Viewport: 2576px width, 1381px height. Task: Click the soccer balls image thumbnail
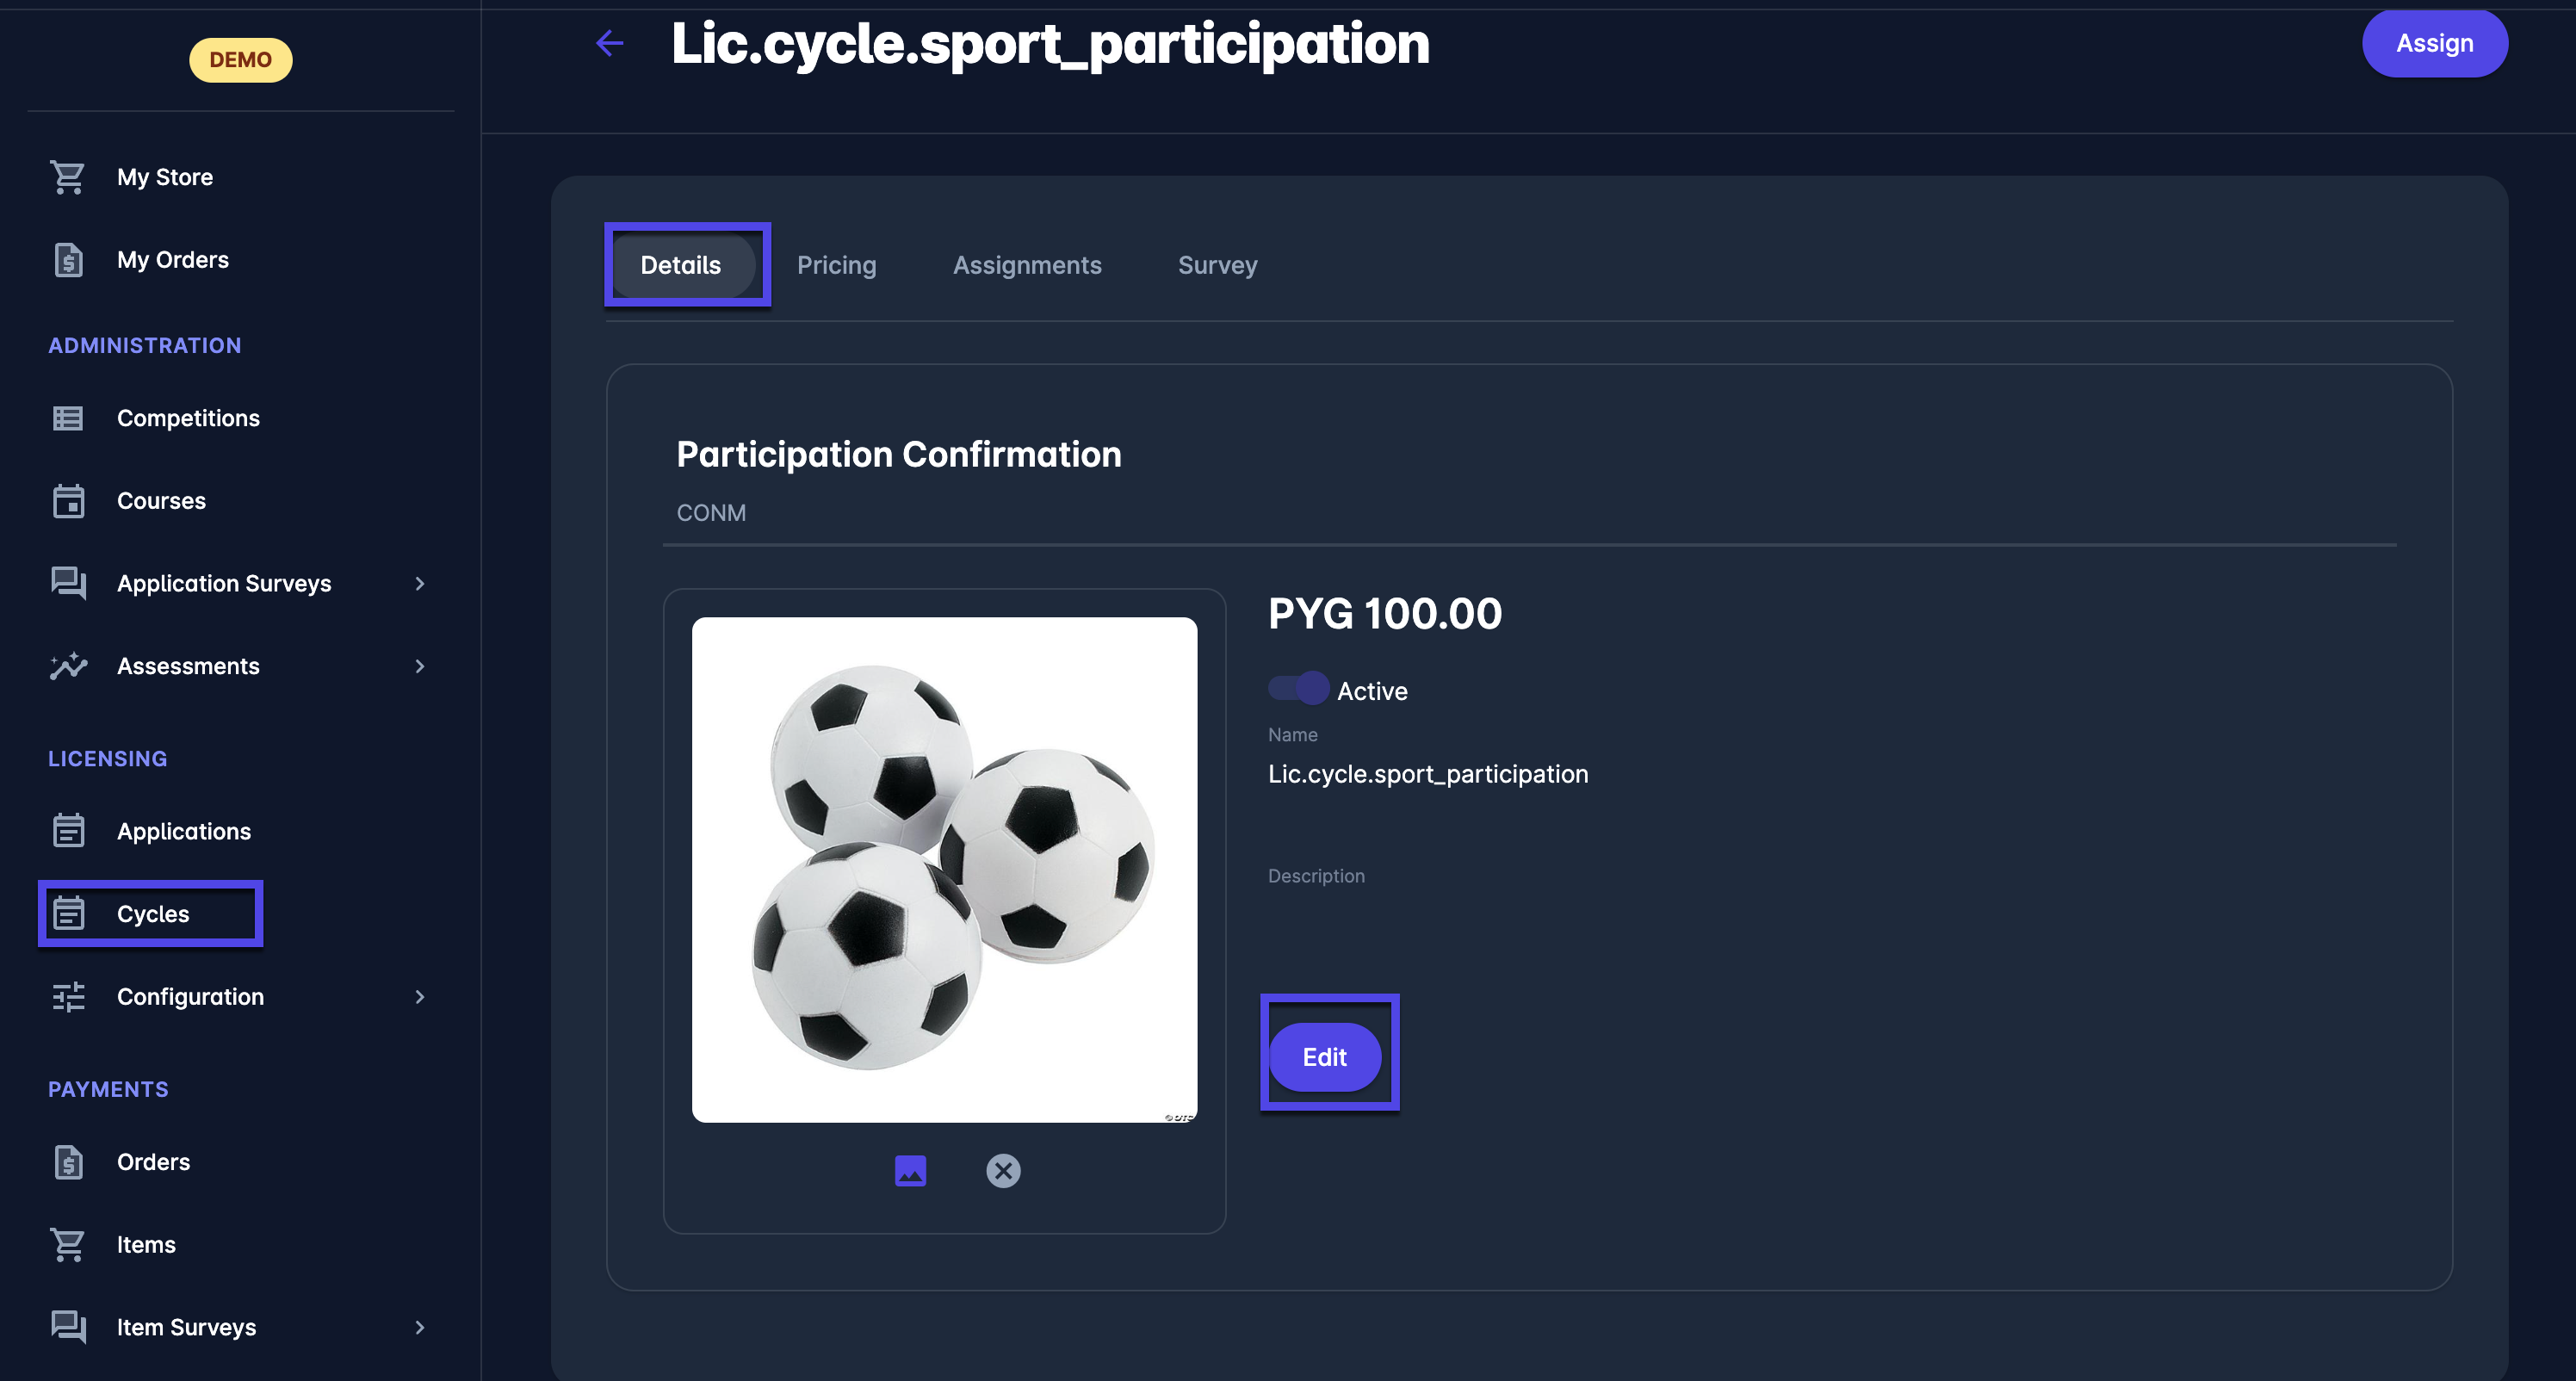[944, 869]
